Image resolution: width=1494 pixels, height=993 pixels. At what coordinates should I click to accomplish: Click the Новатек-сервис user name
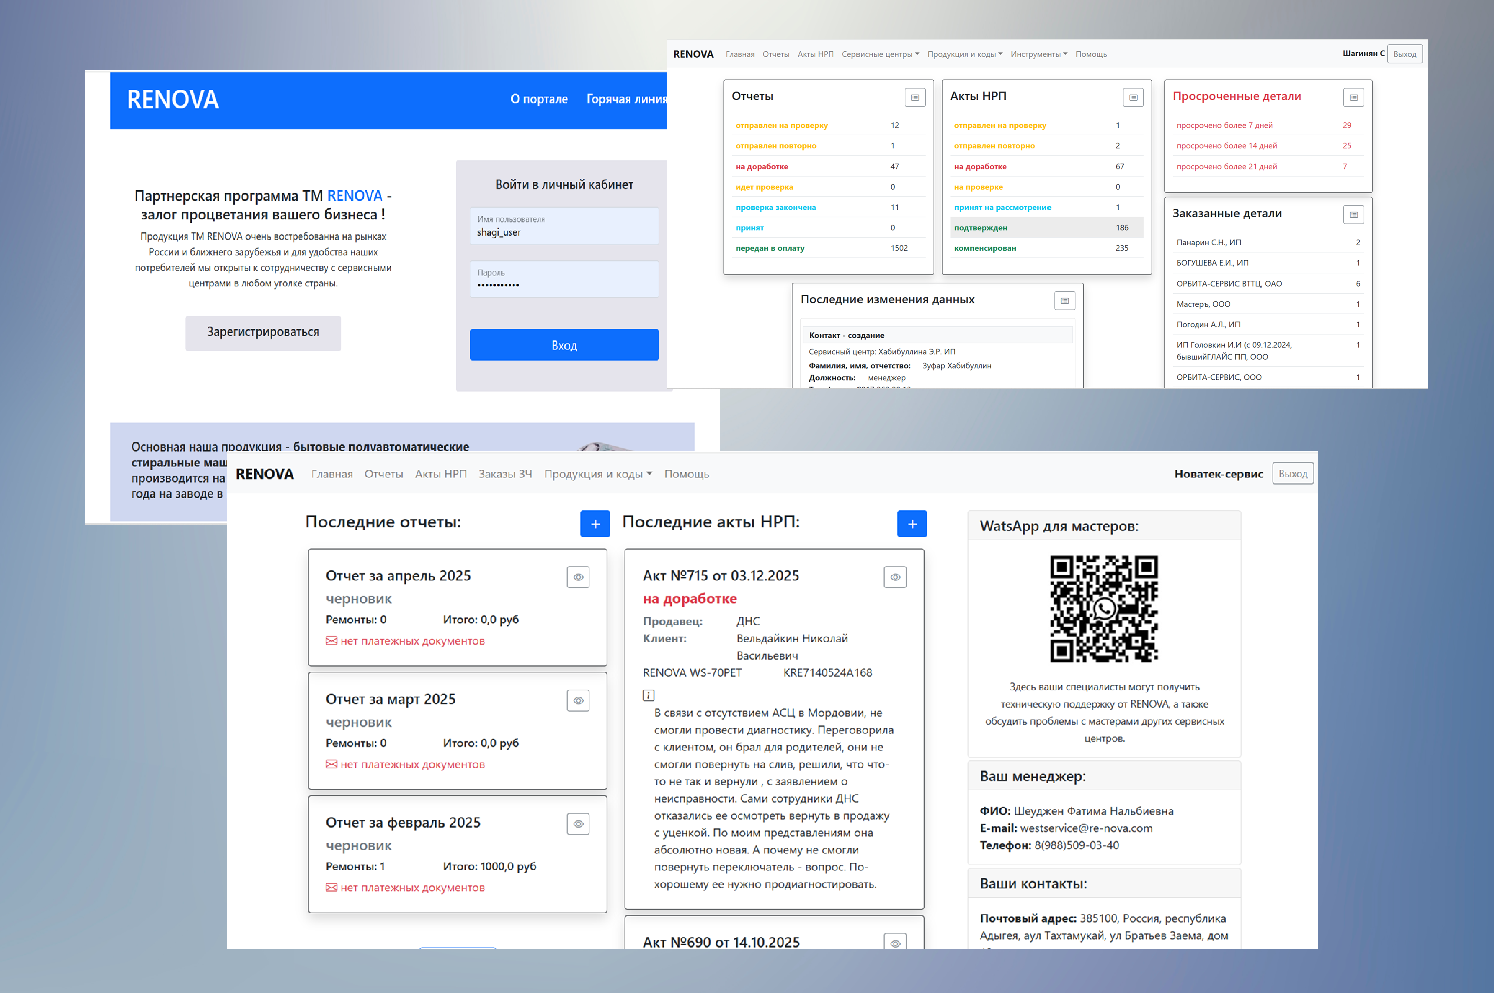coord(1218,474)
